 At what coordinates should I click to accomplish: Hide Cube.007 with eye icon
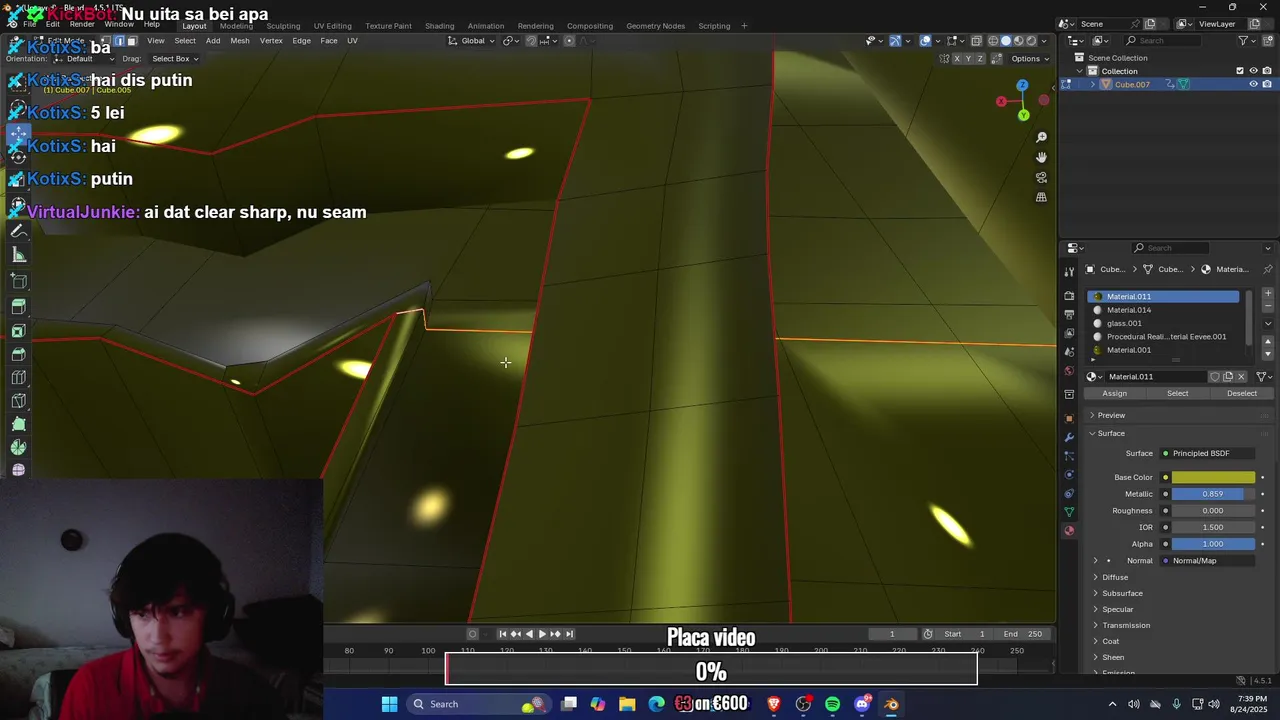pos(1253,85)
